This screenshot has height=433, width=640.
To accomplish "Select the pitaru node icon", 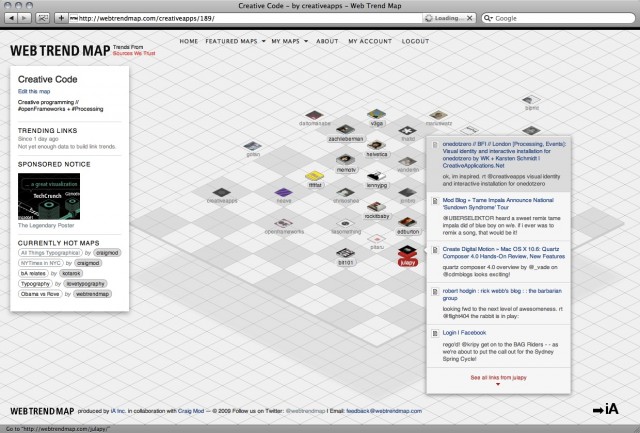I will click(376, 238).
